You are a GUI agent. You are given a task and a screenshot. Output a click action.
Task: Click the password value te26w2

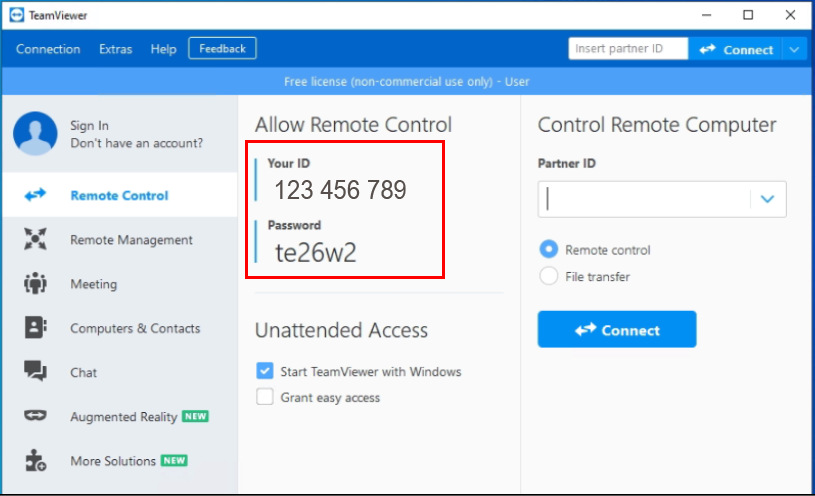[316, 253]
